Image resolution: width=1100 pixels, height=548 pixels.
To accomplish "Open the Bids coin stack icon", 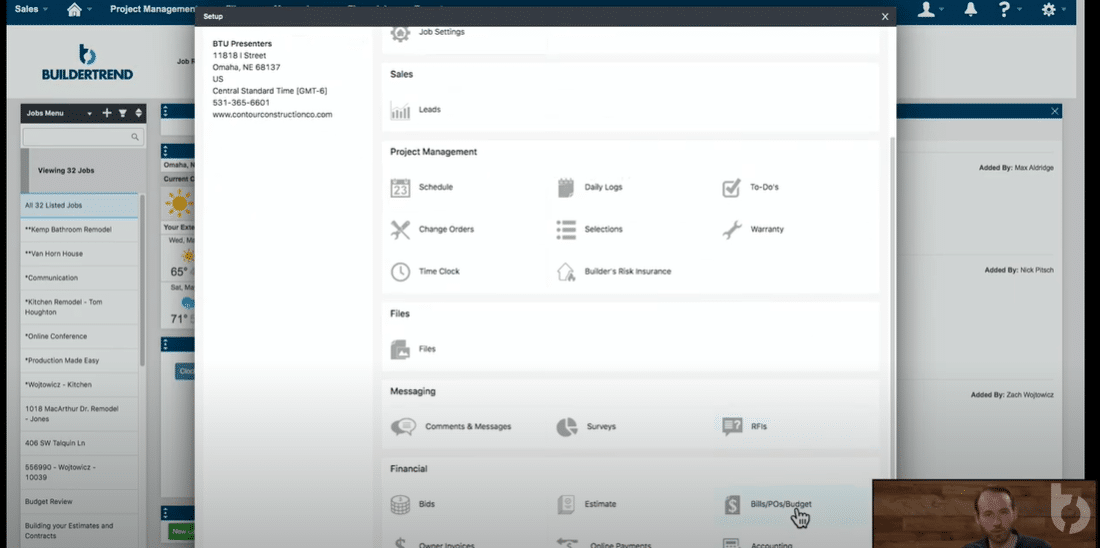I will (400, 504).
